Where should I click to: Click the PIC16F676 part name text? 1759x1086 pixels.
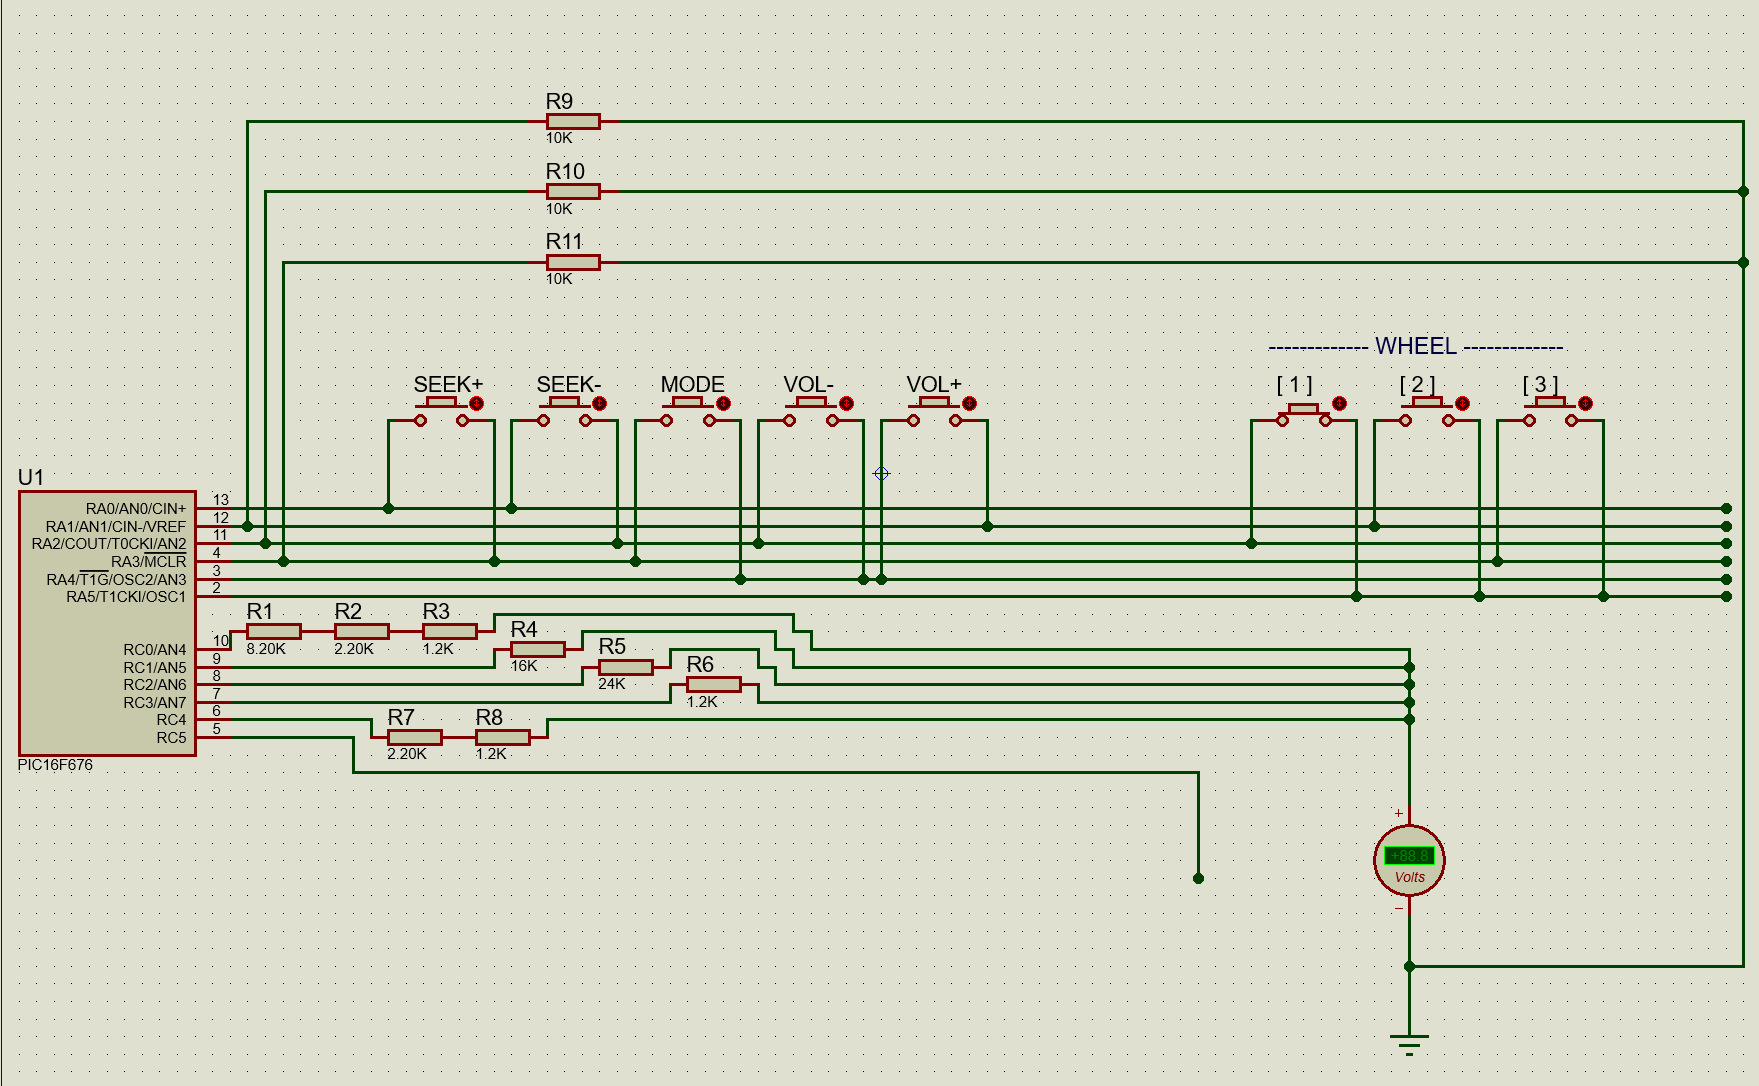tap(55, 765)
